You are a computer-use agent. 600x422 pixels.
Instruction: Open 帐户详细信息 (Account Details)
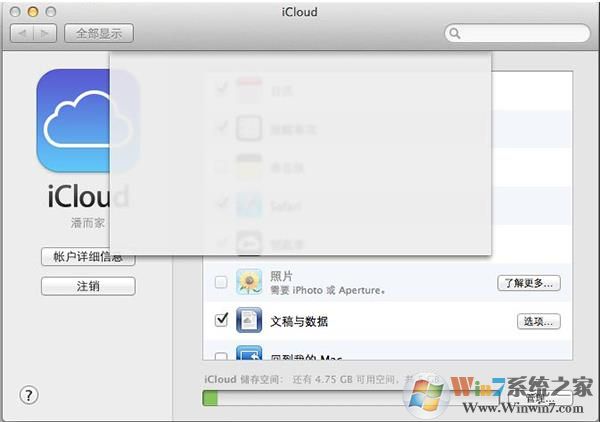pyautogui.click(x=88, y=257)
